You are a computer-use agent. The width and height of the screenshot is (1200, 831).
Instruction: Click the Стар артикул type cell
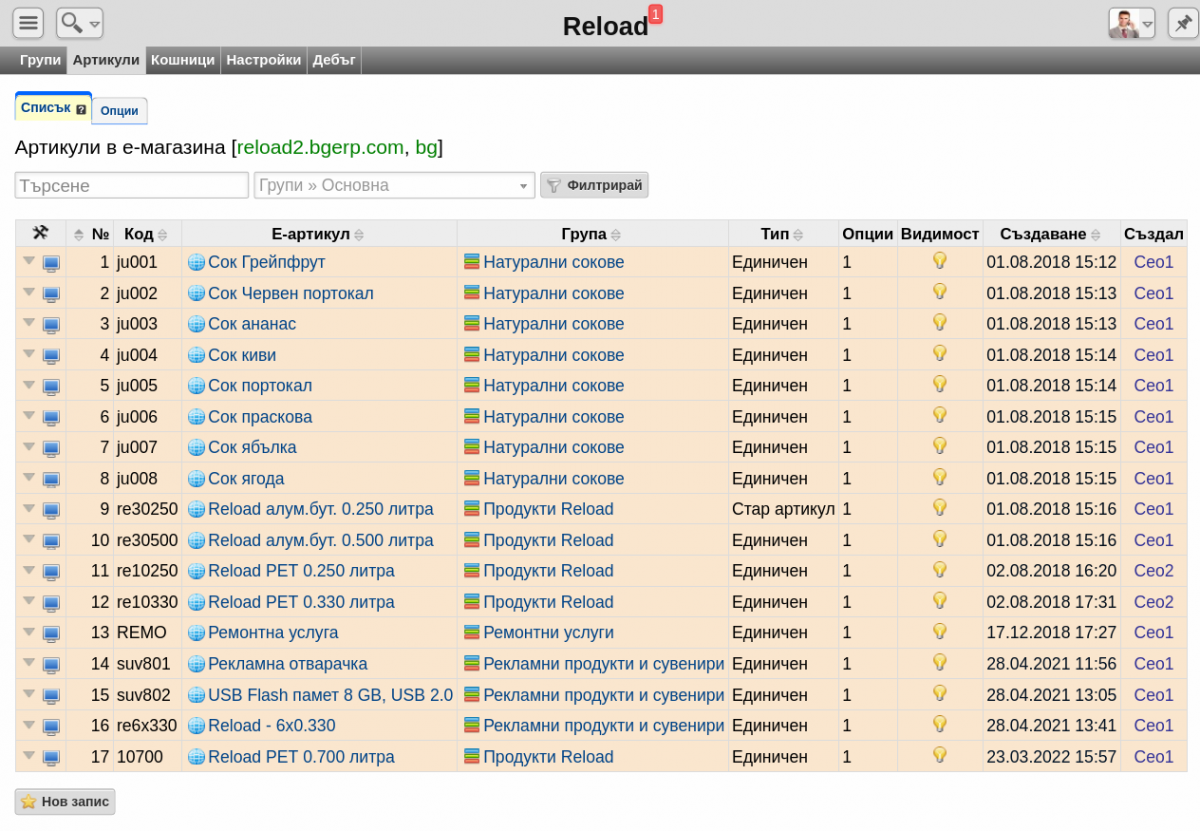point(783,510)
